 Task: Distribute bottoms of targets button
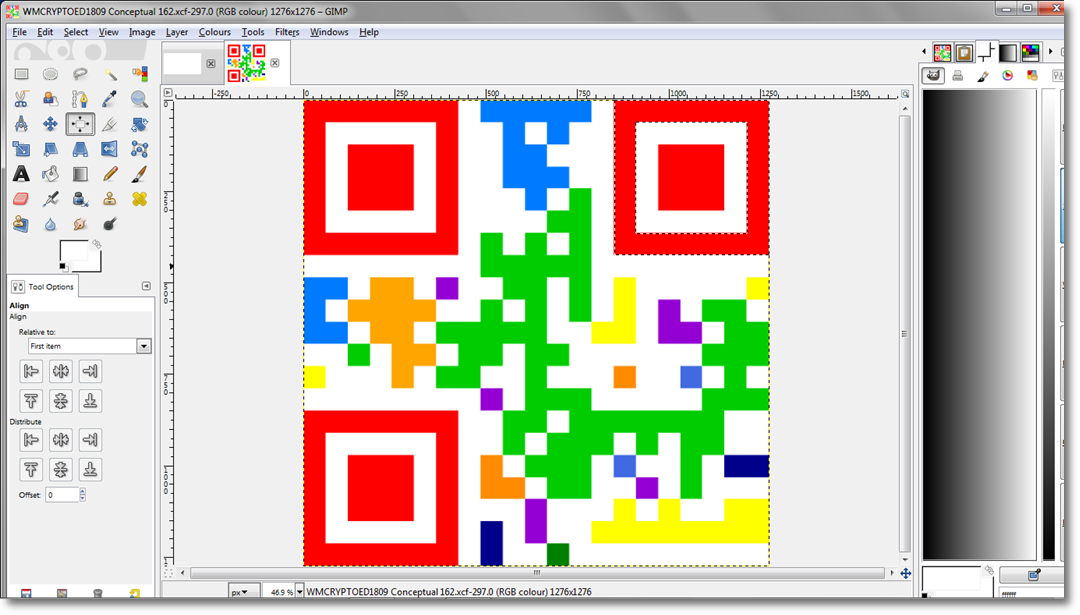[x=90, y=470]
